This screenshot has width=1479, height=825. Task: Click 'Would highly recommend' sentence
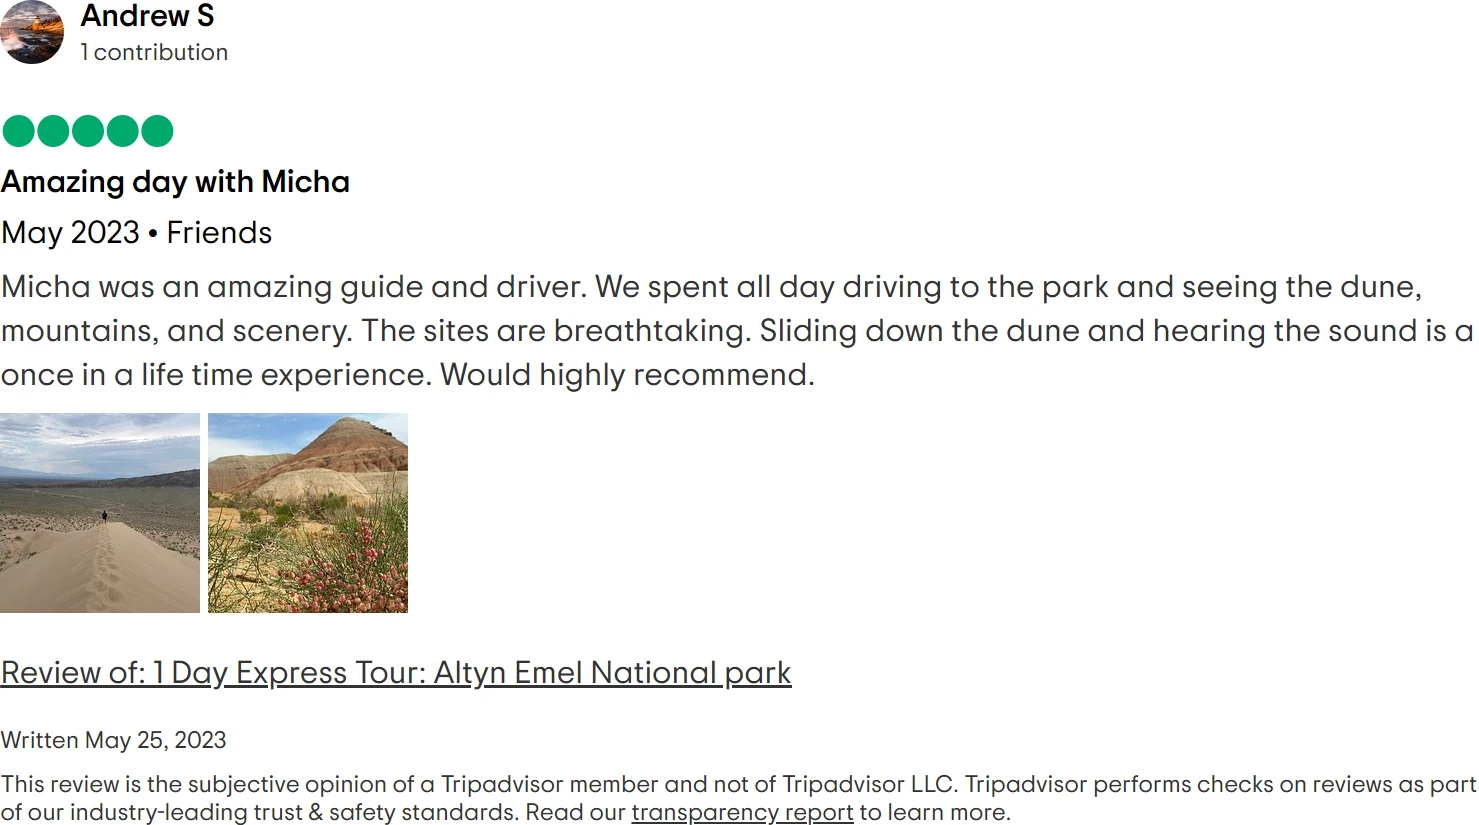click(627, 375)
